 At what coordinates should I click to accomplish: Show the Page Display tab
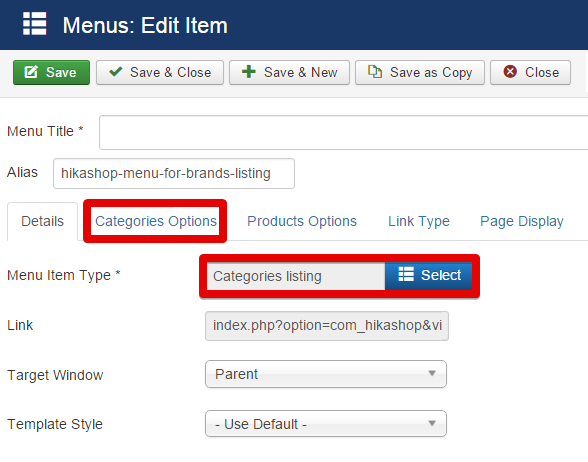coord(522,221)
